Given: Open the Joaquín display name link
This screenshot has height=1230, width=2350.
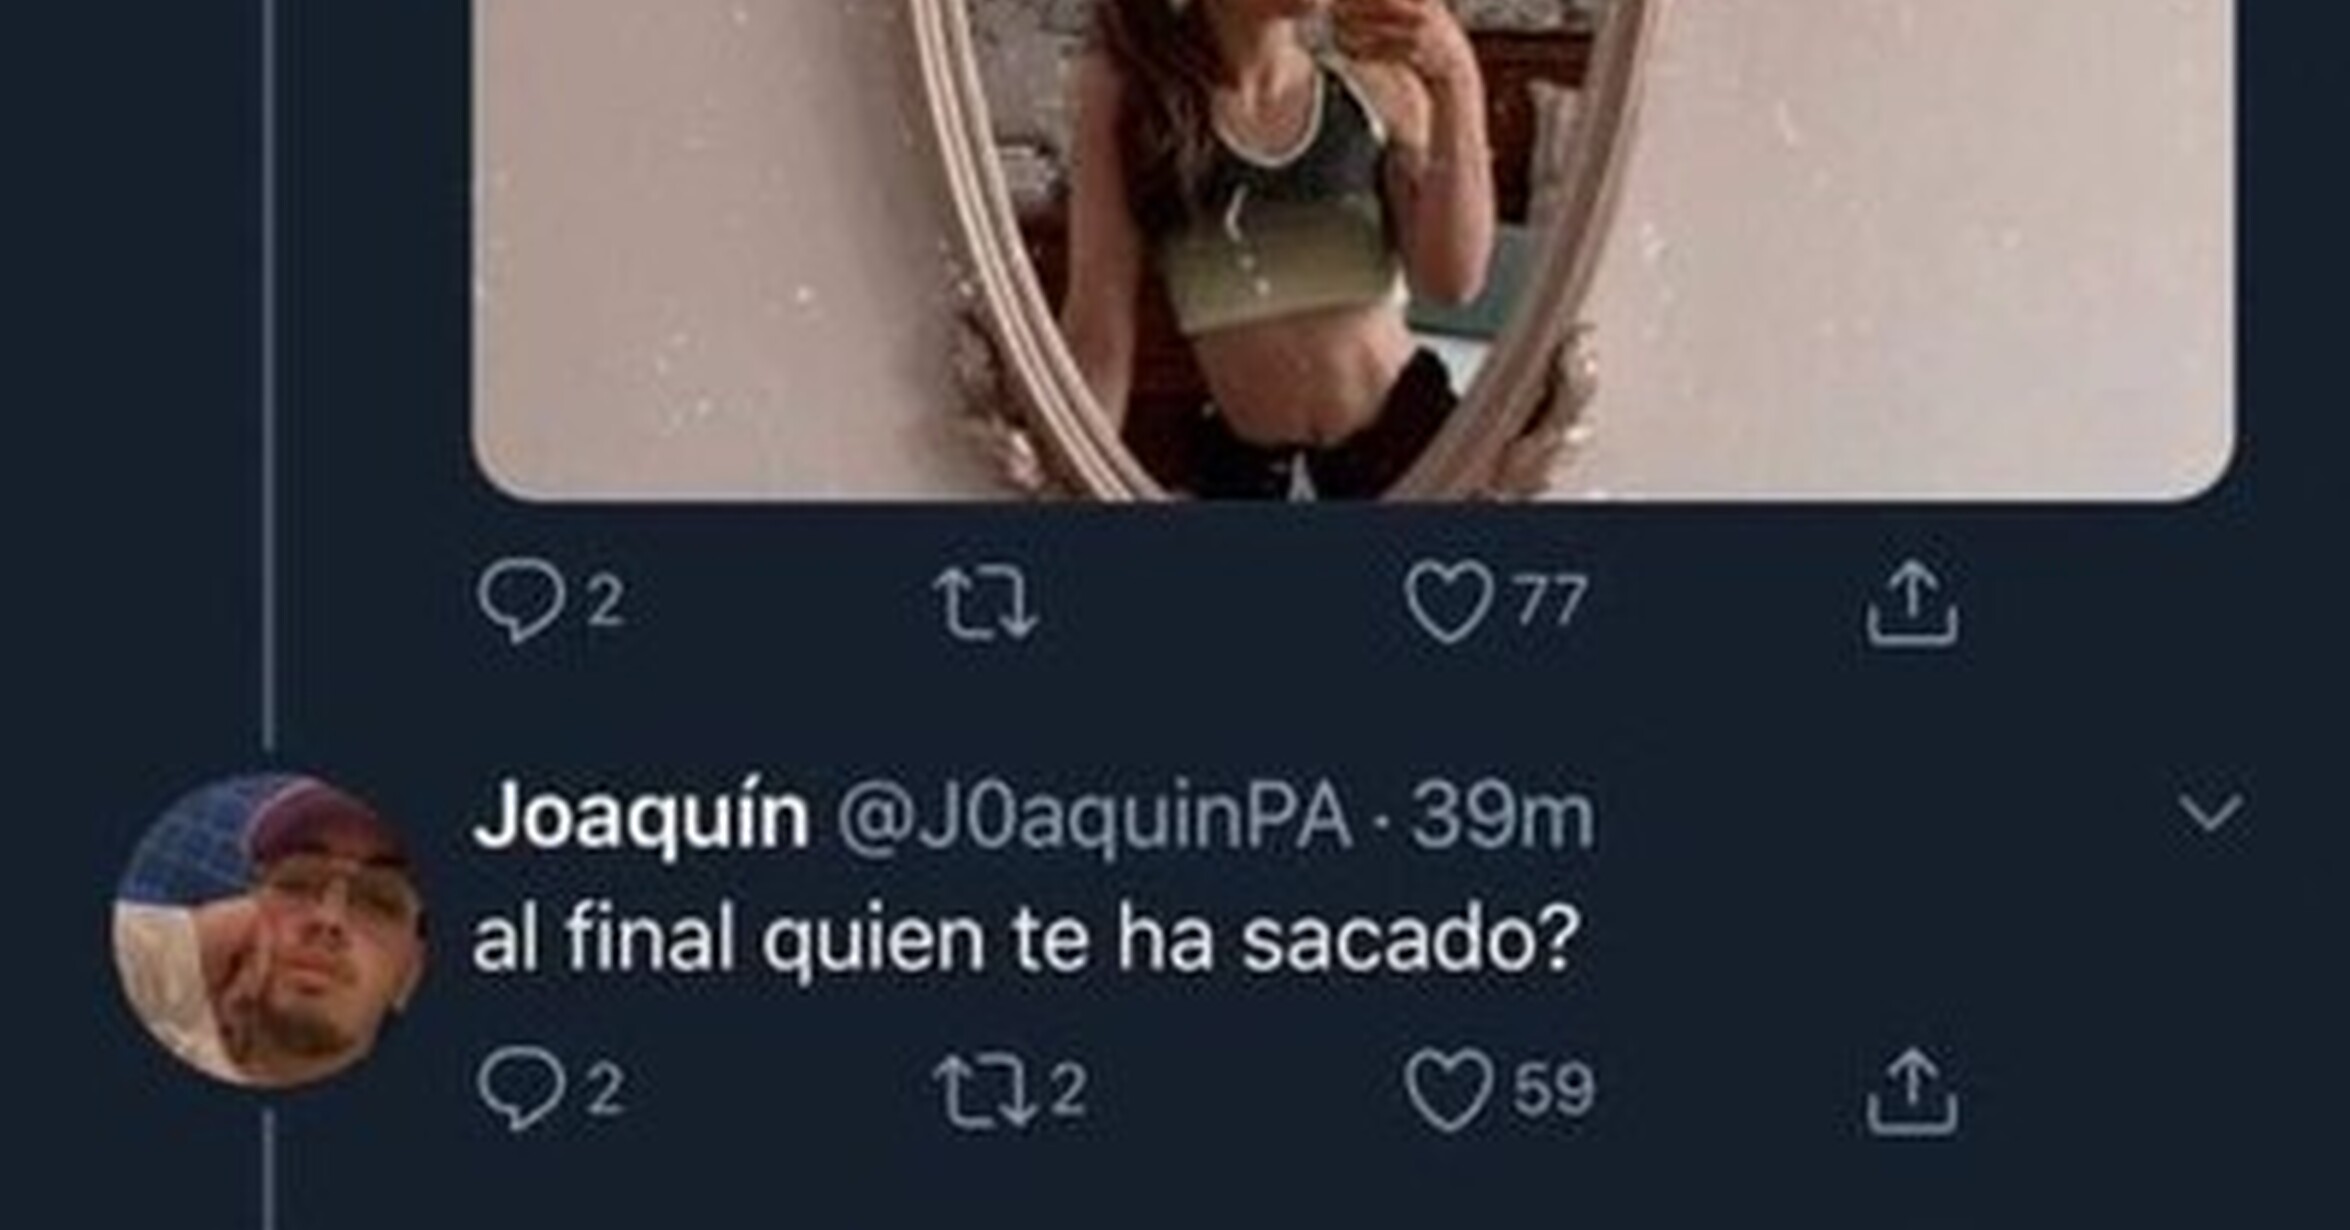Looking at the screenshot, I should (641, 816).
